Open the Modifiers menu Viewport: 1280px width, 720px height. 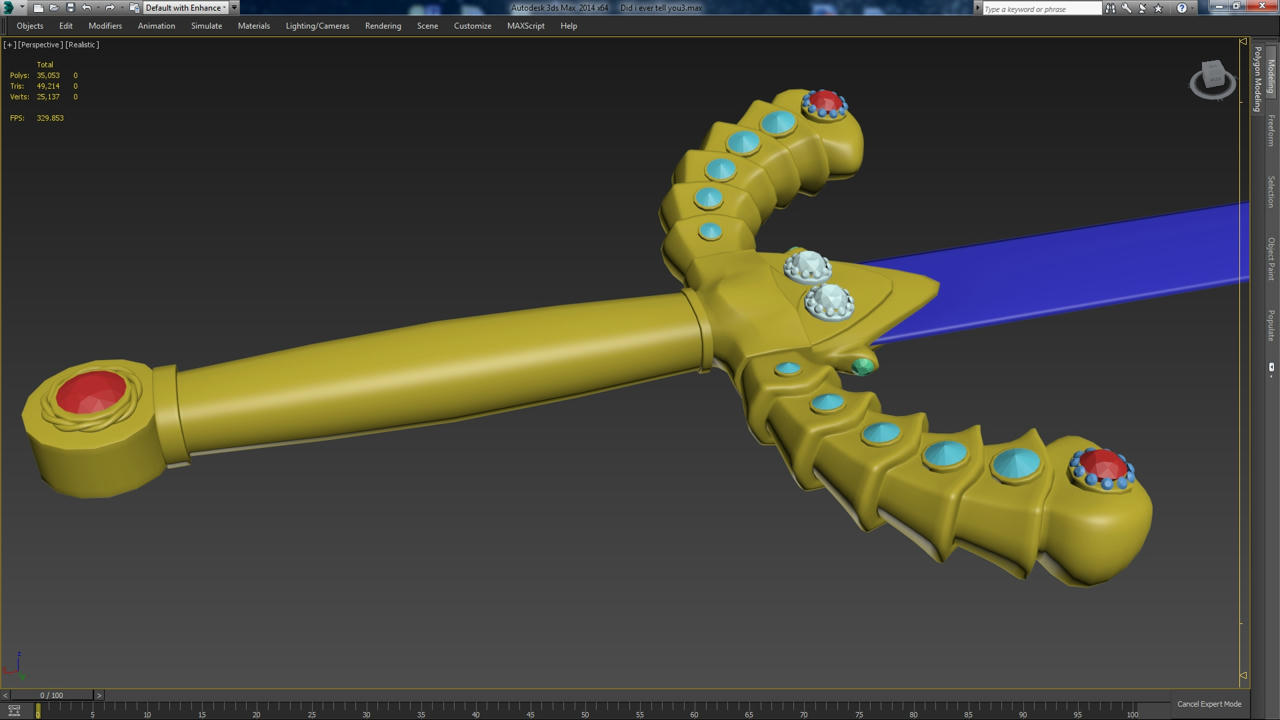coord(105,26)
